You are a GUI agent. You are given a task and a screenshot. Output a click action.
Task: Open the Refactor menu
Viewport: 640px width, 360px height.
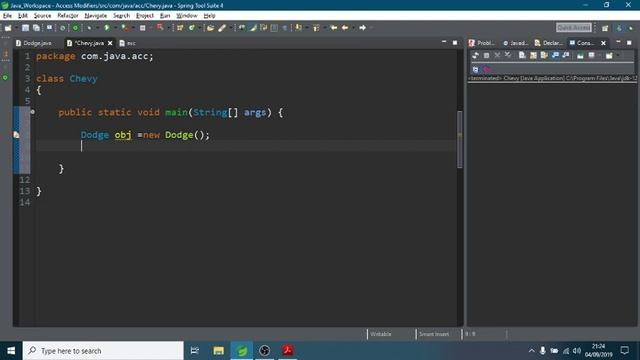point(68,16)
